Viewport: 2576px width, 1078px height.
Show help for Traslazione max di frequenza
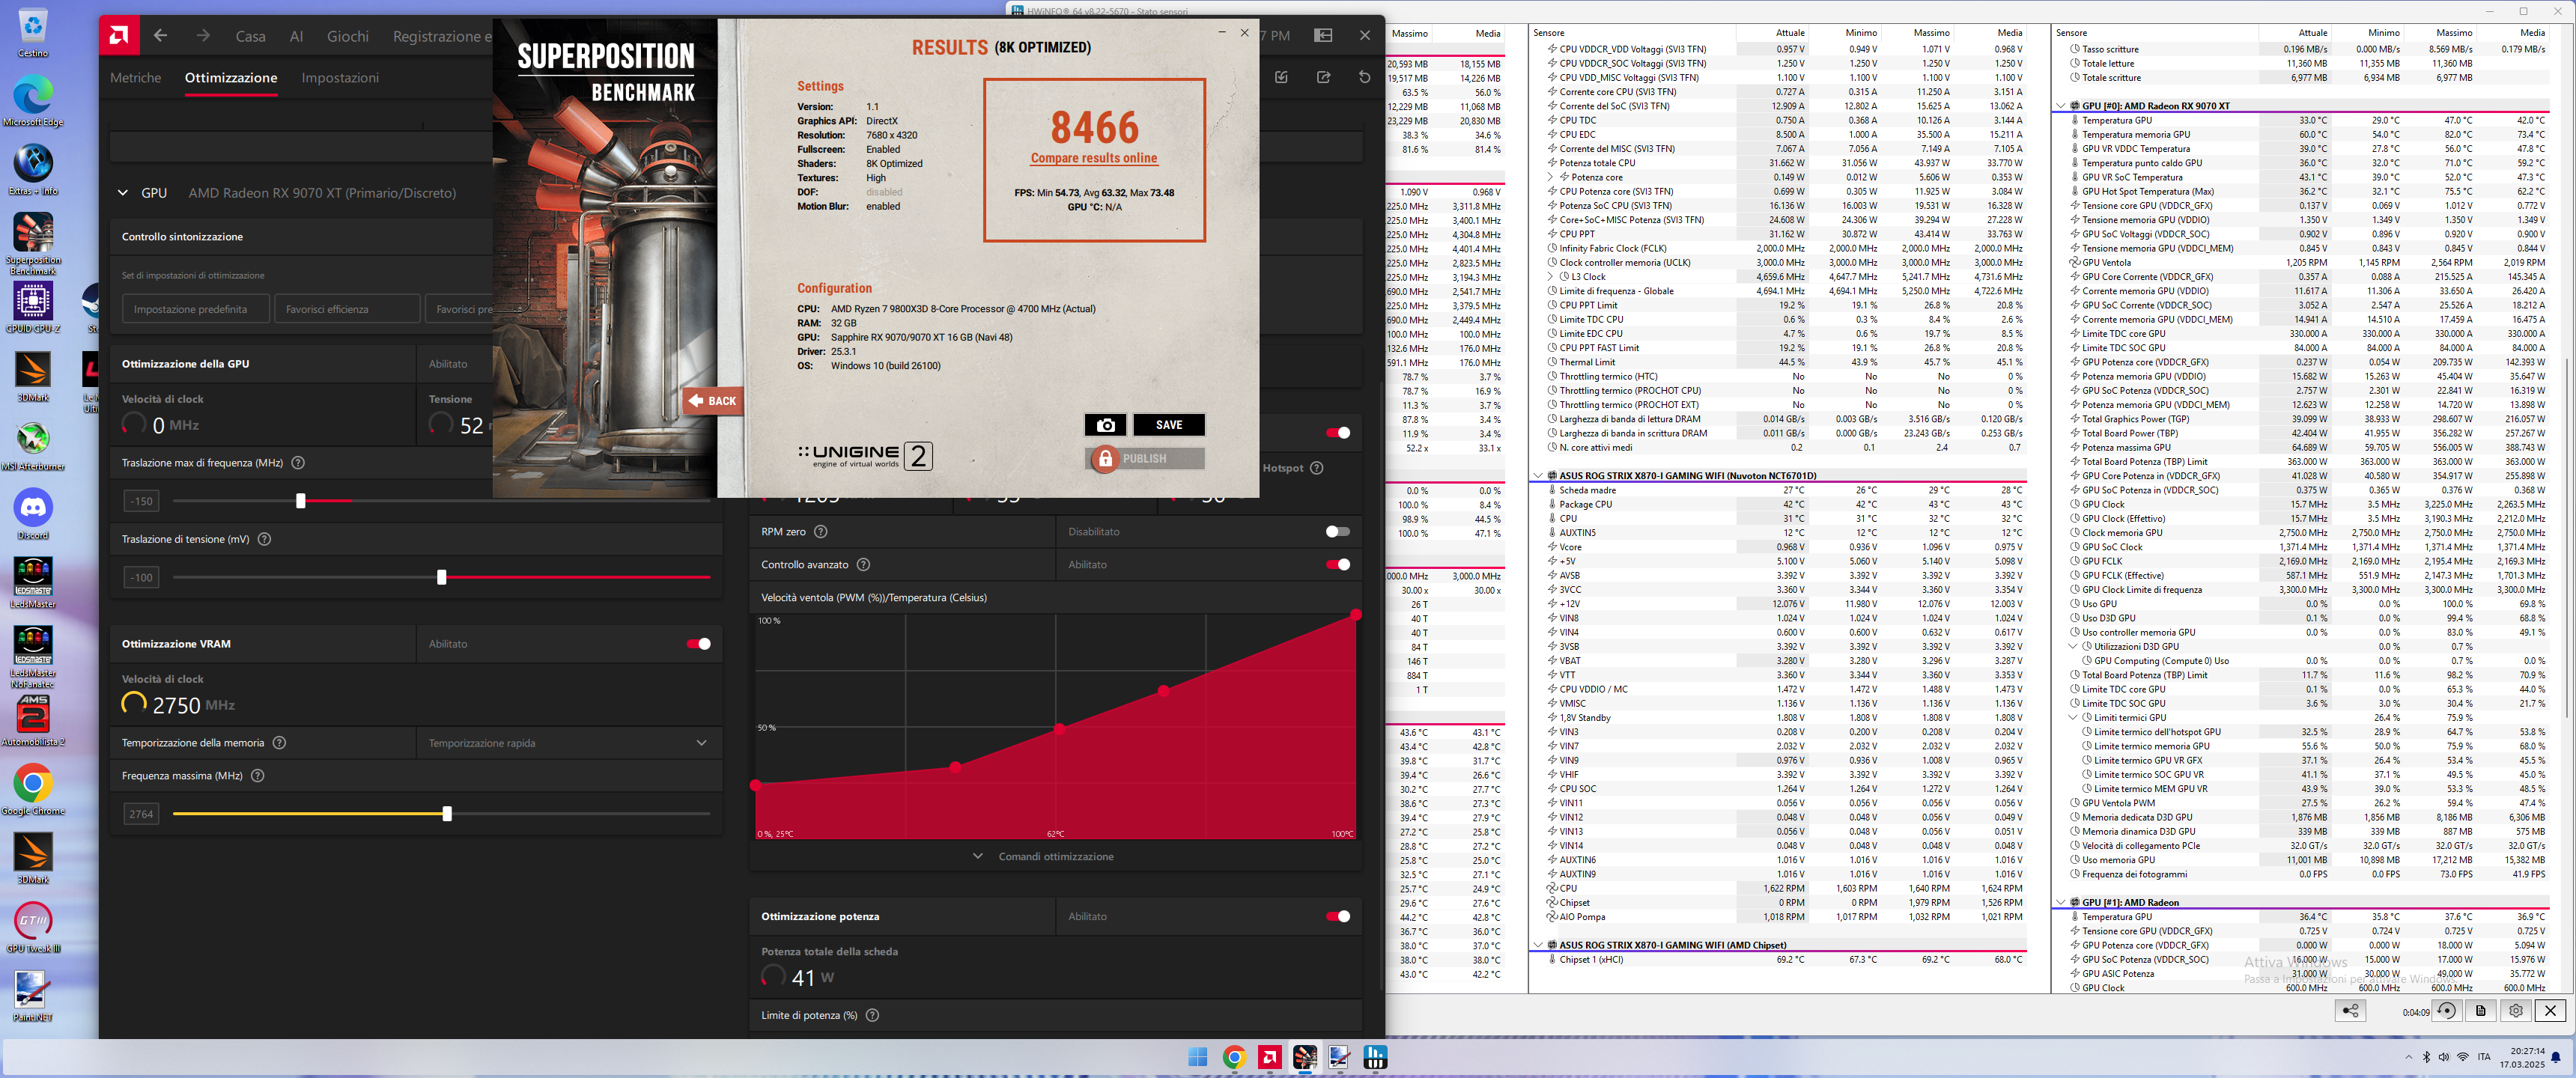coord(298,463)
